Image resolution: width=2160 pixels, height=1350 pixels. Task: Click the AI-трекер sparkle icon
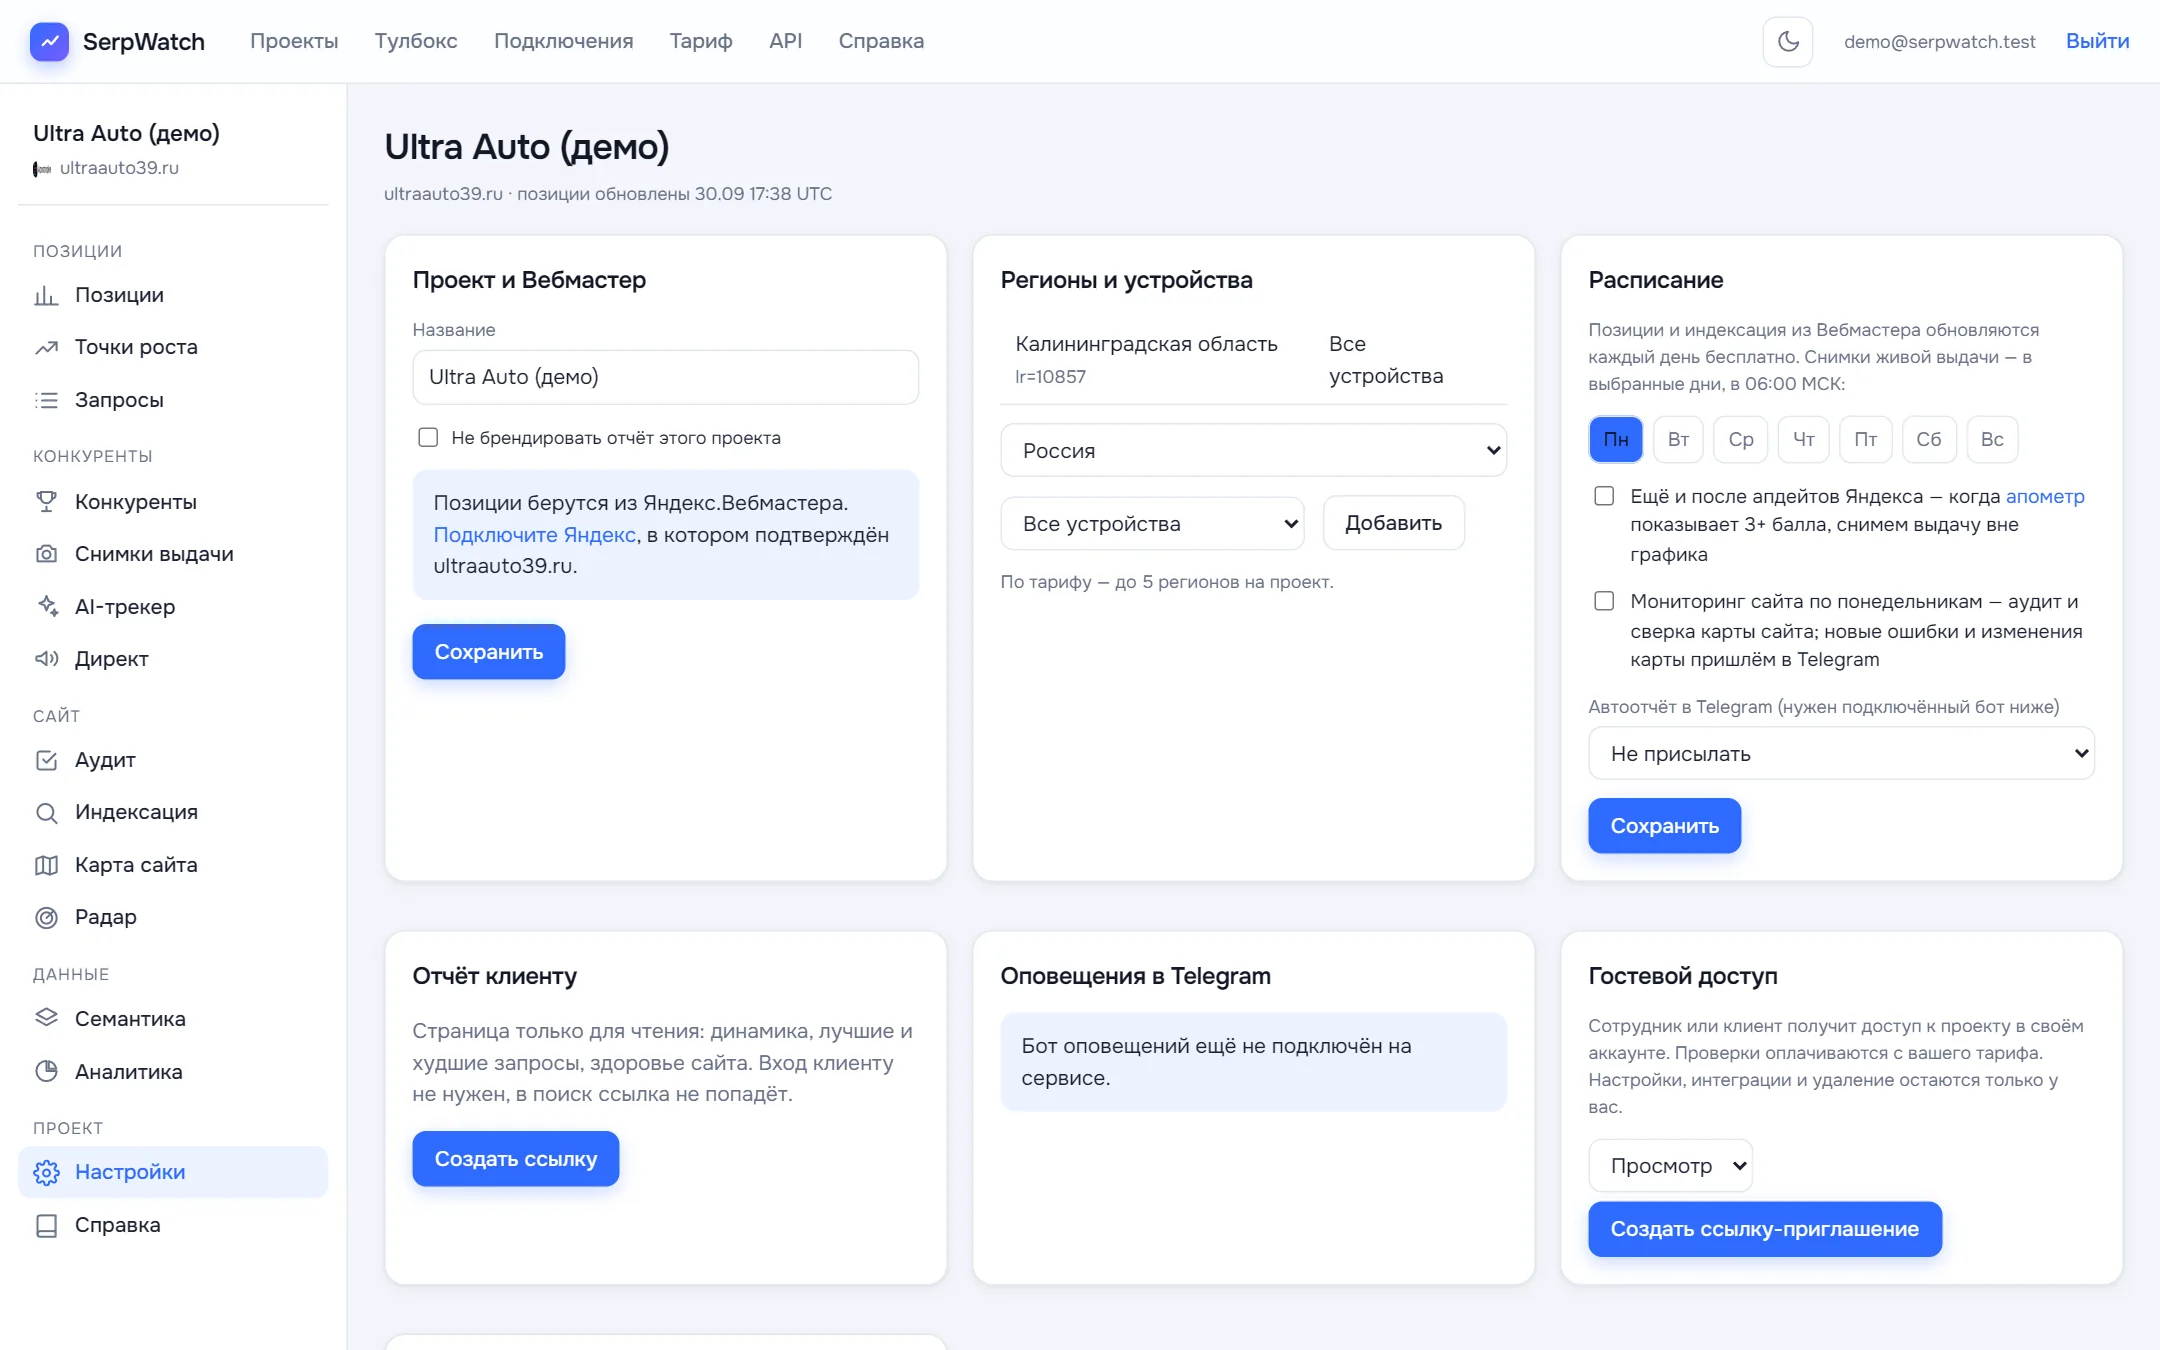pos(46,606)
